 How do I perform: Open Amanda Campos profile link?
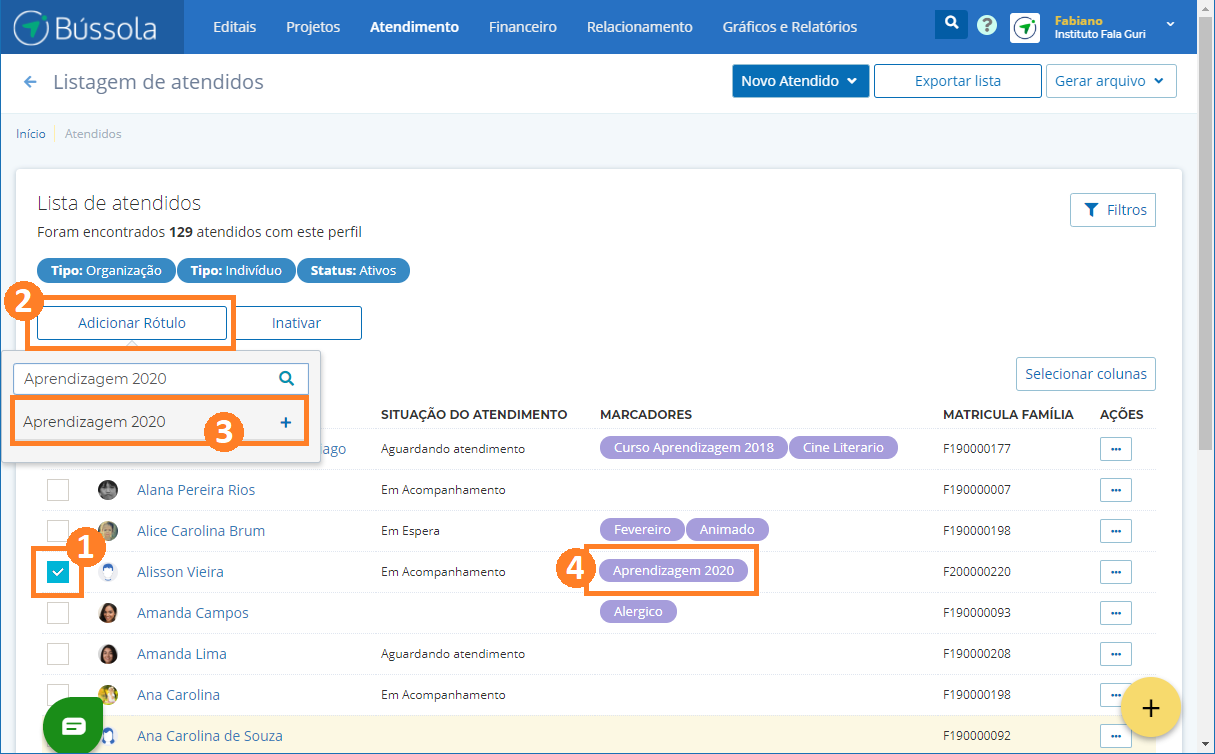pos(192,613)
